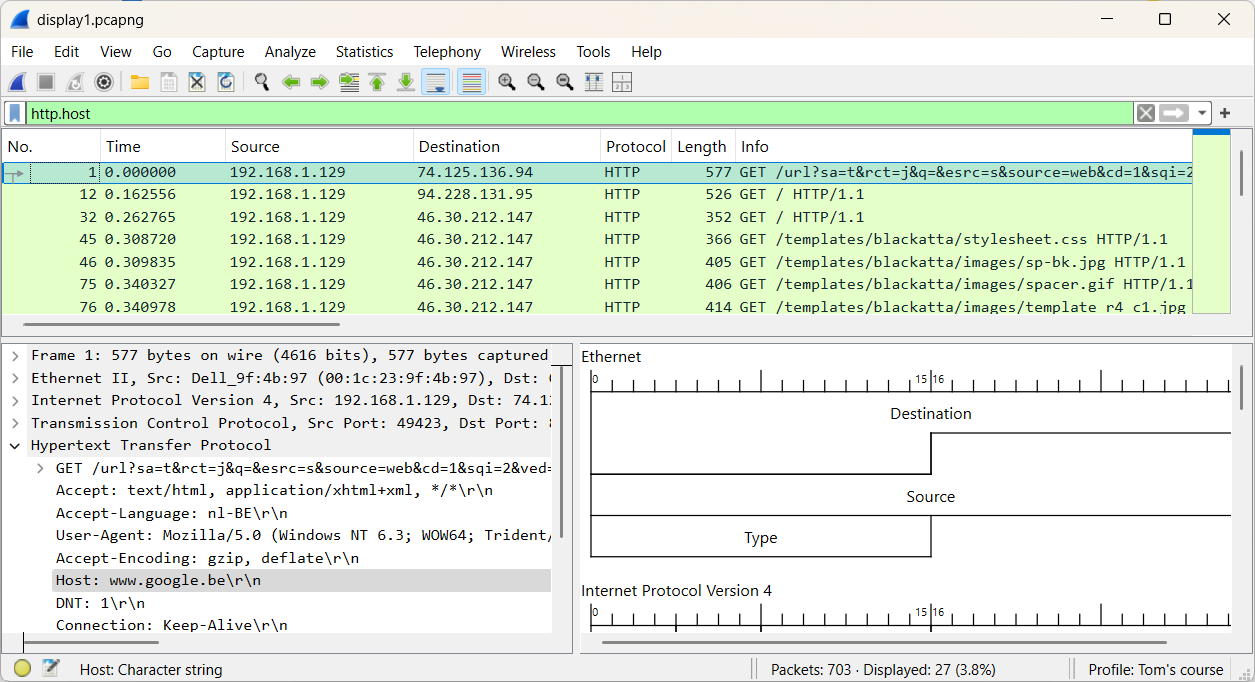Sort by Length column header

point(703,146)
